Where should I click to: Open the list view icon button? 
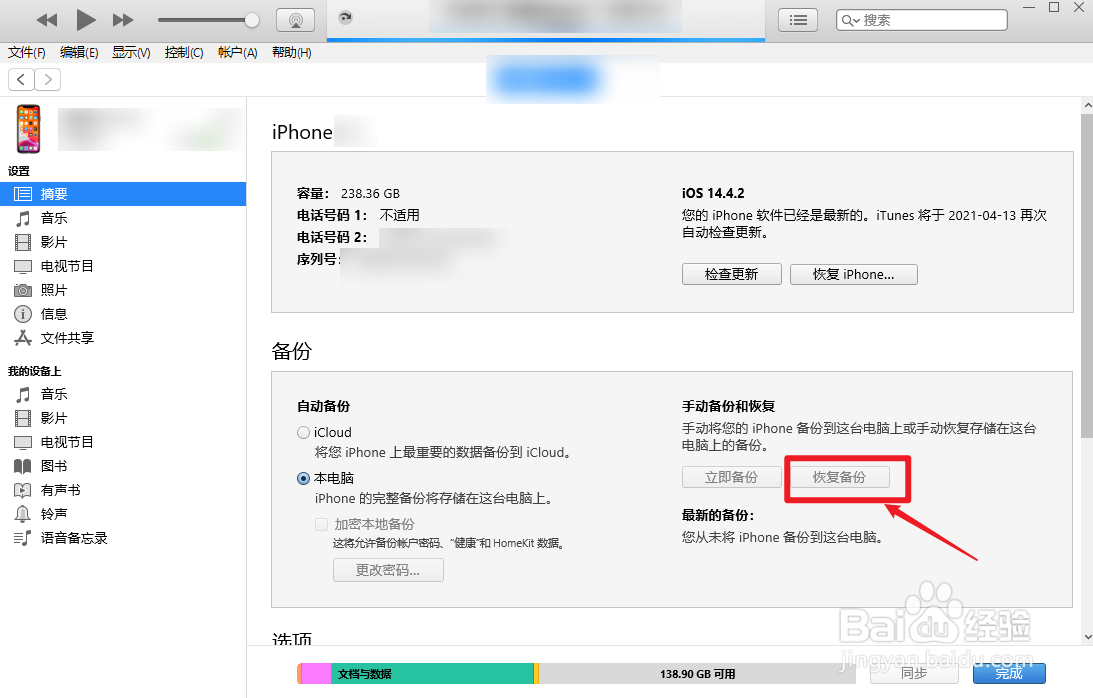pos(798,20)
